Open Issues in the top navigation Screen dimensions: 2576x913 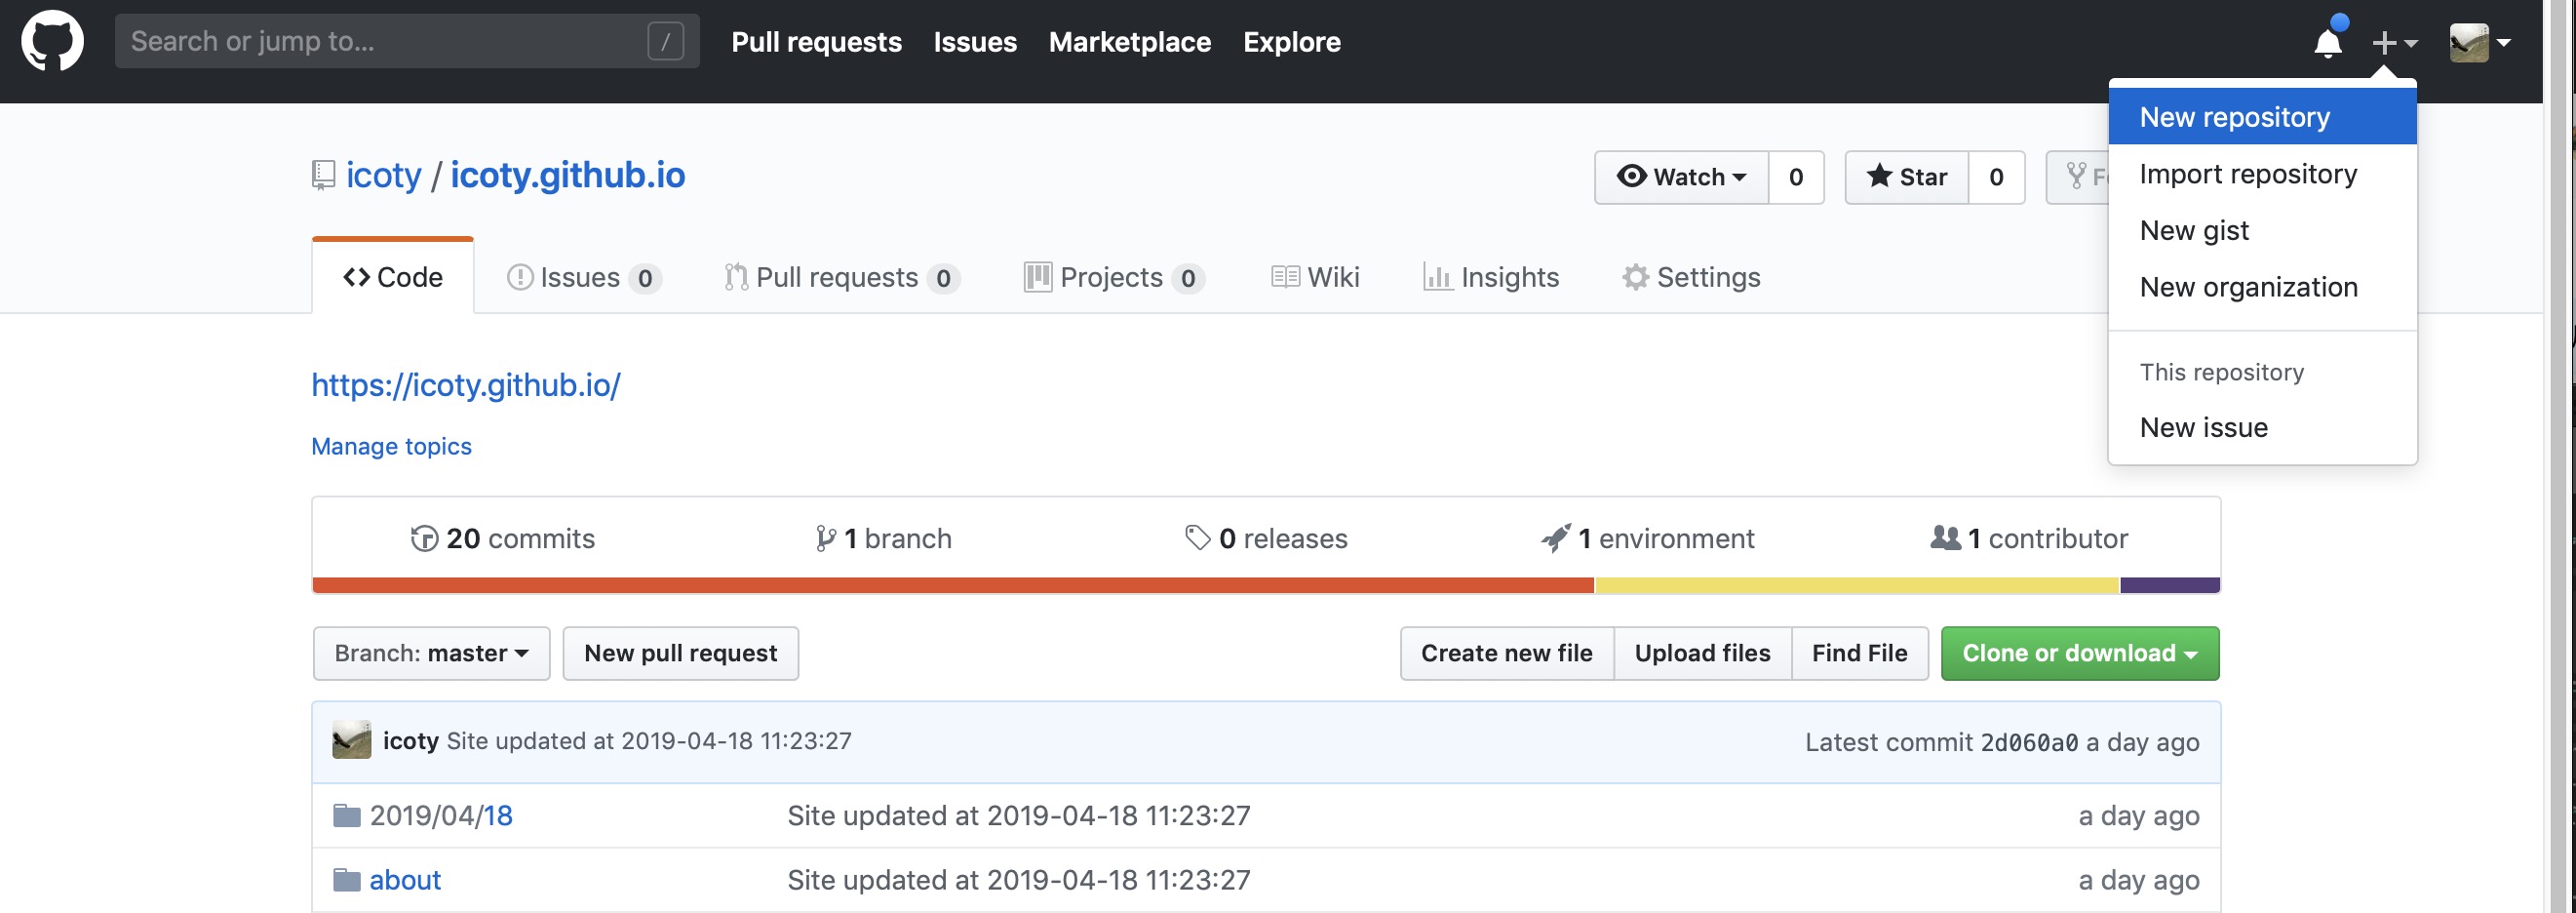pos(975,42)
